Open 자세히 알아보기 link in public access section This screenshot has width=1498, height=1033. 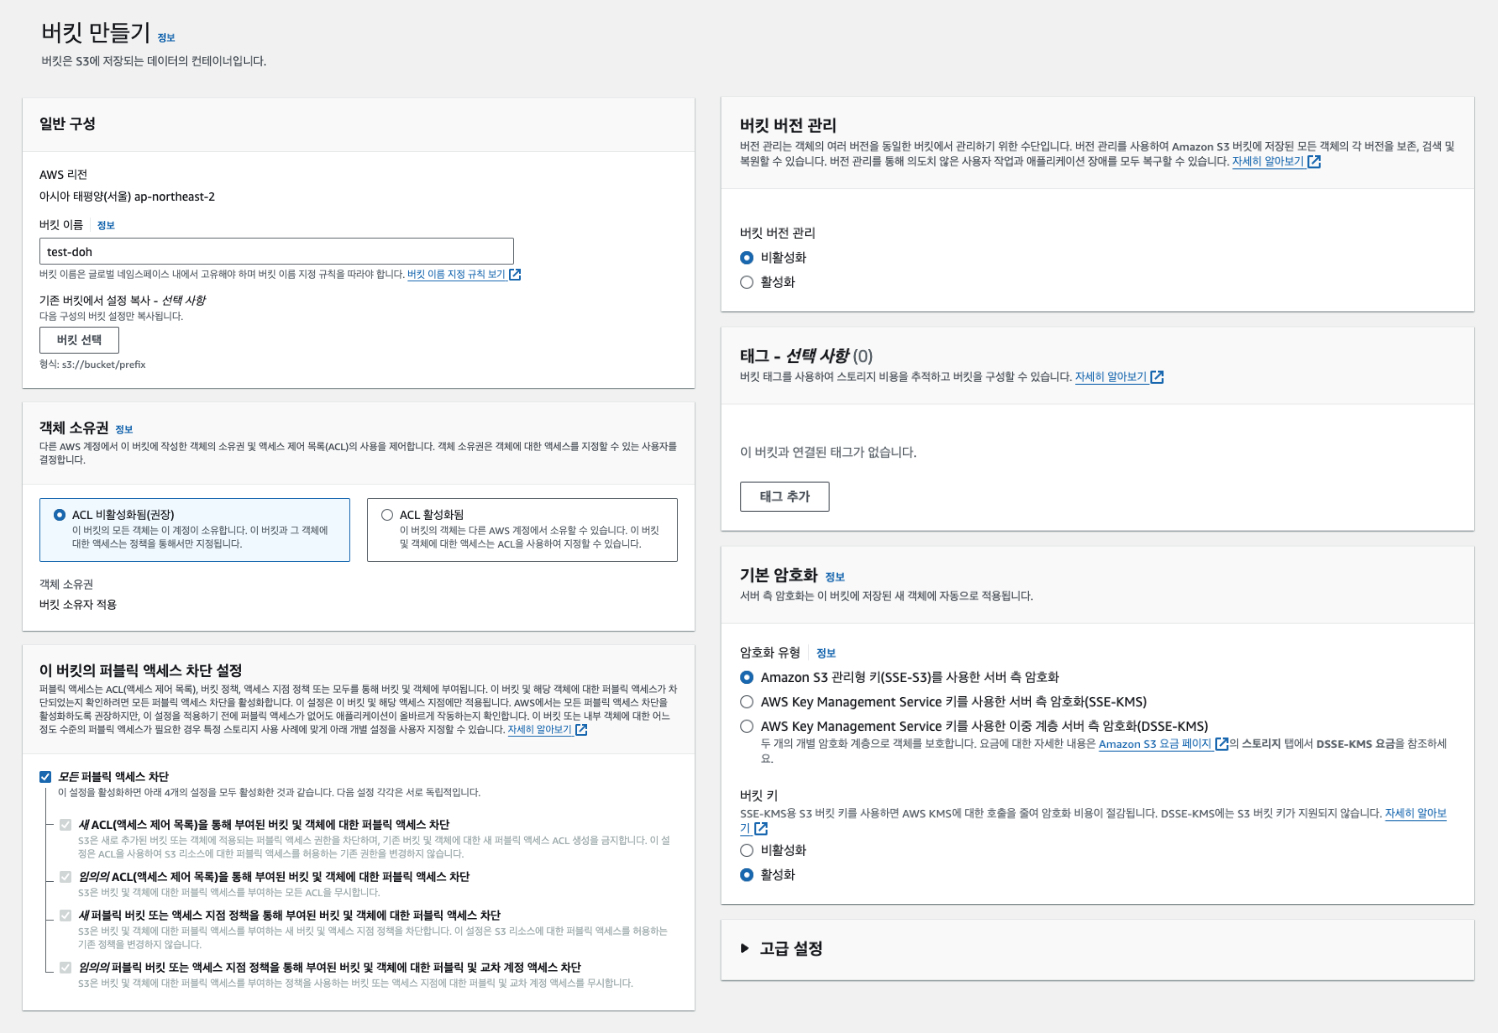tap(540, 730)
